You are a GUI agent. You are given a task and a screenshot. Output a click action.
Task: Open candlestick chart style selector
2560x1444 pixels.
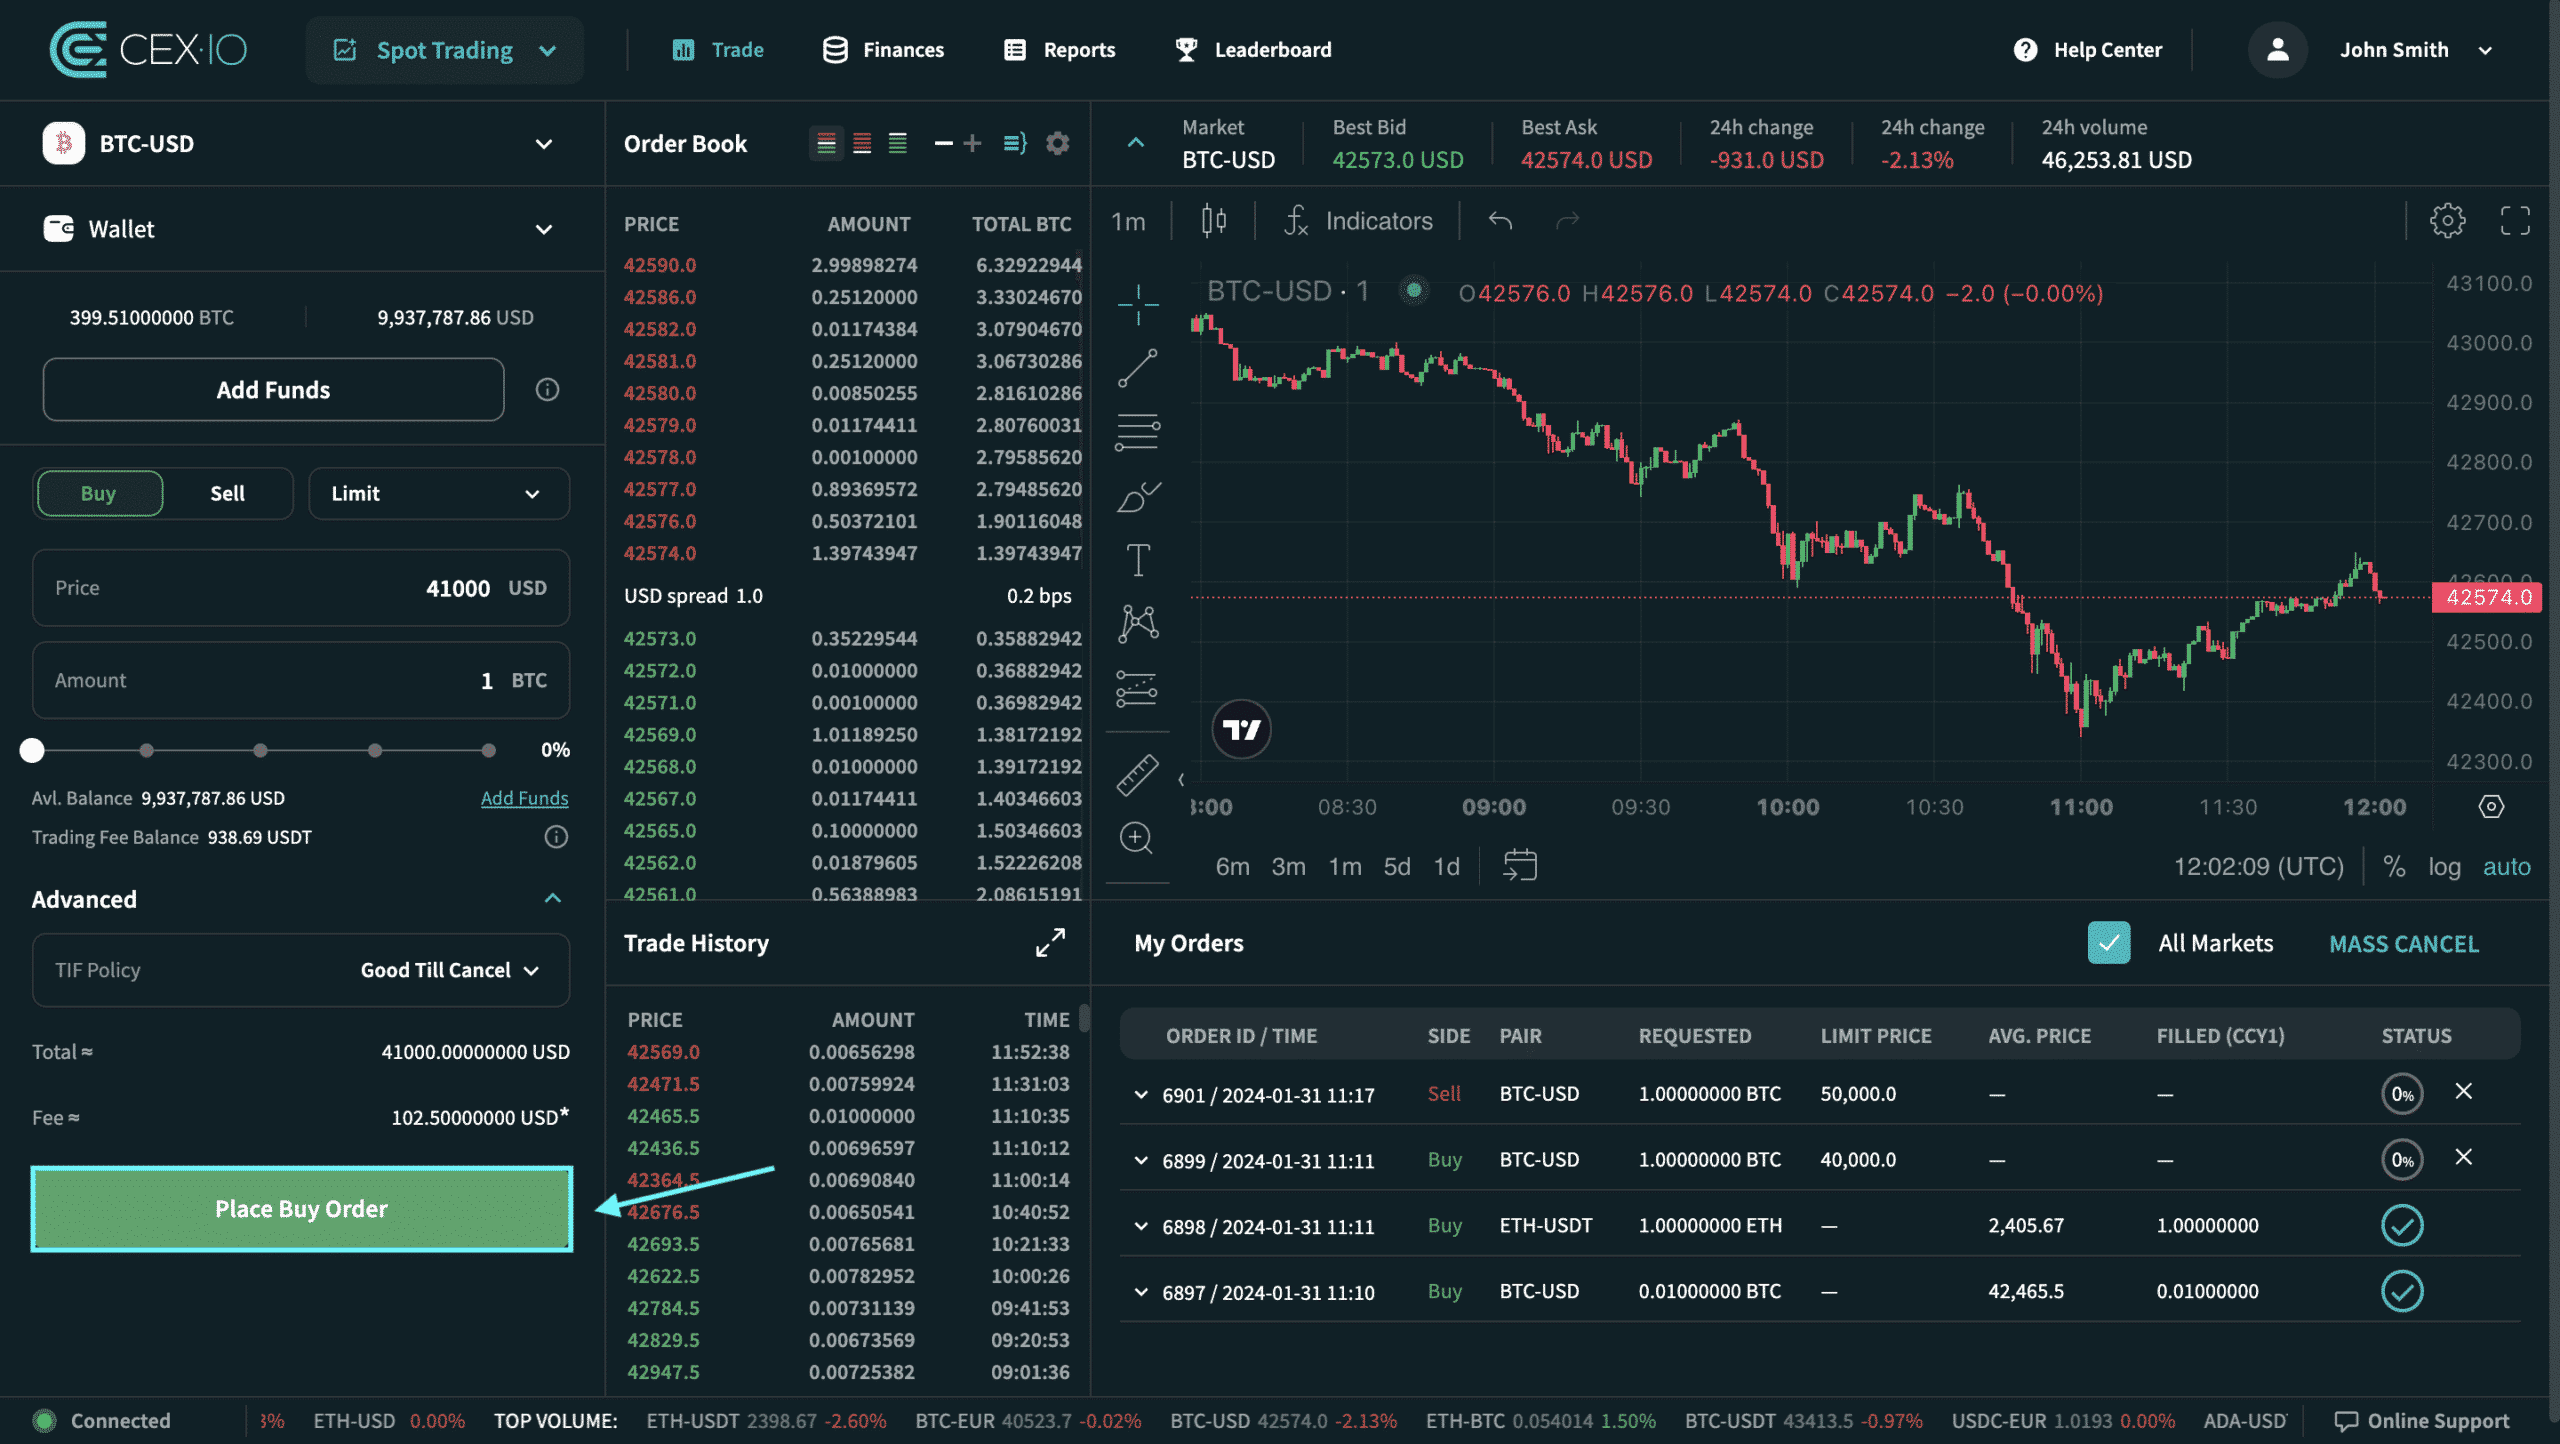[1213, 221]
